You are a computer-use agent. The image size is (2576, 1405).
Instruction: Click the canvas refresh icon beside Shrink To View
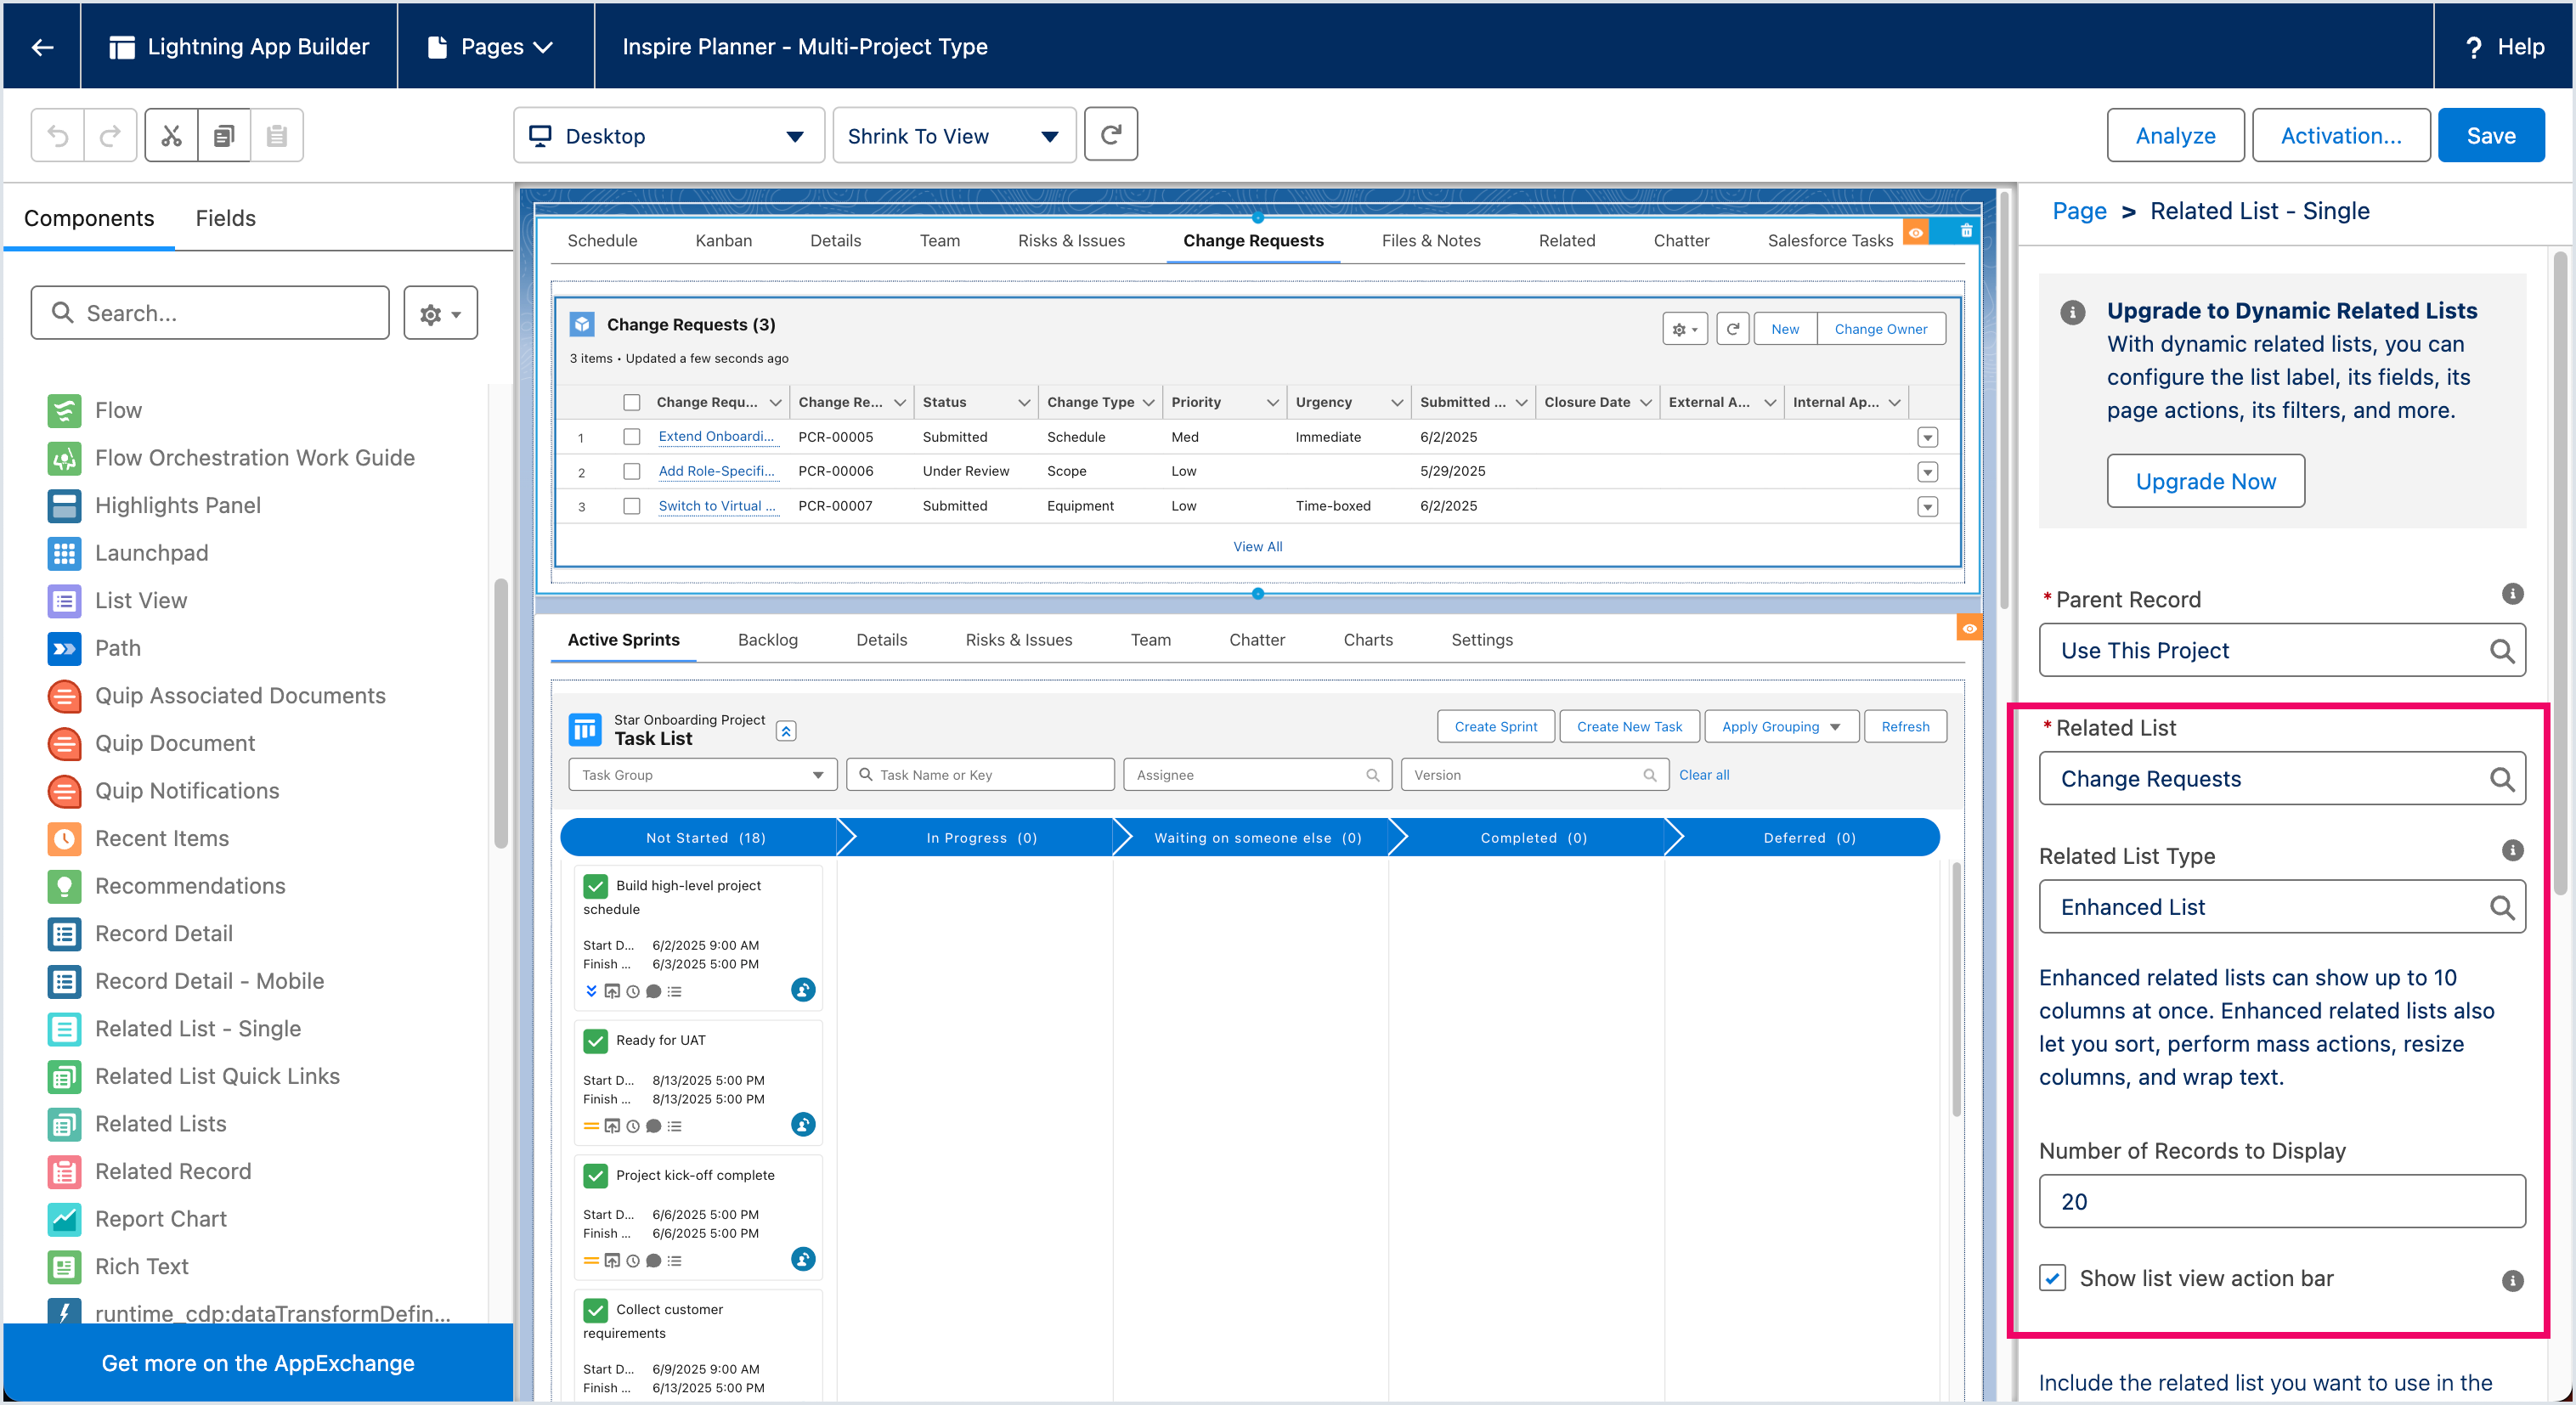click(1111, 134)
